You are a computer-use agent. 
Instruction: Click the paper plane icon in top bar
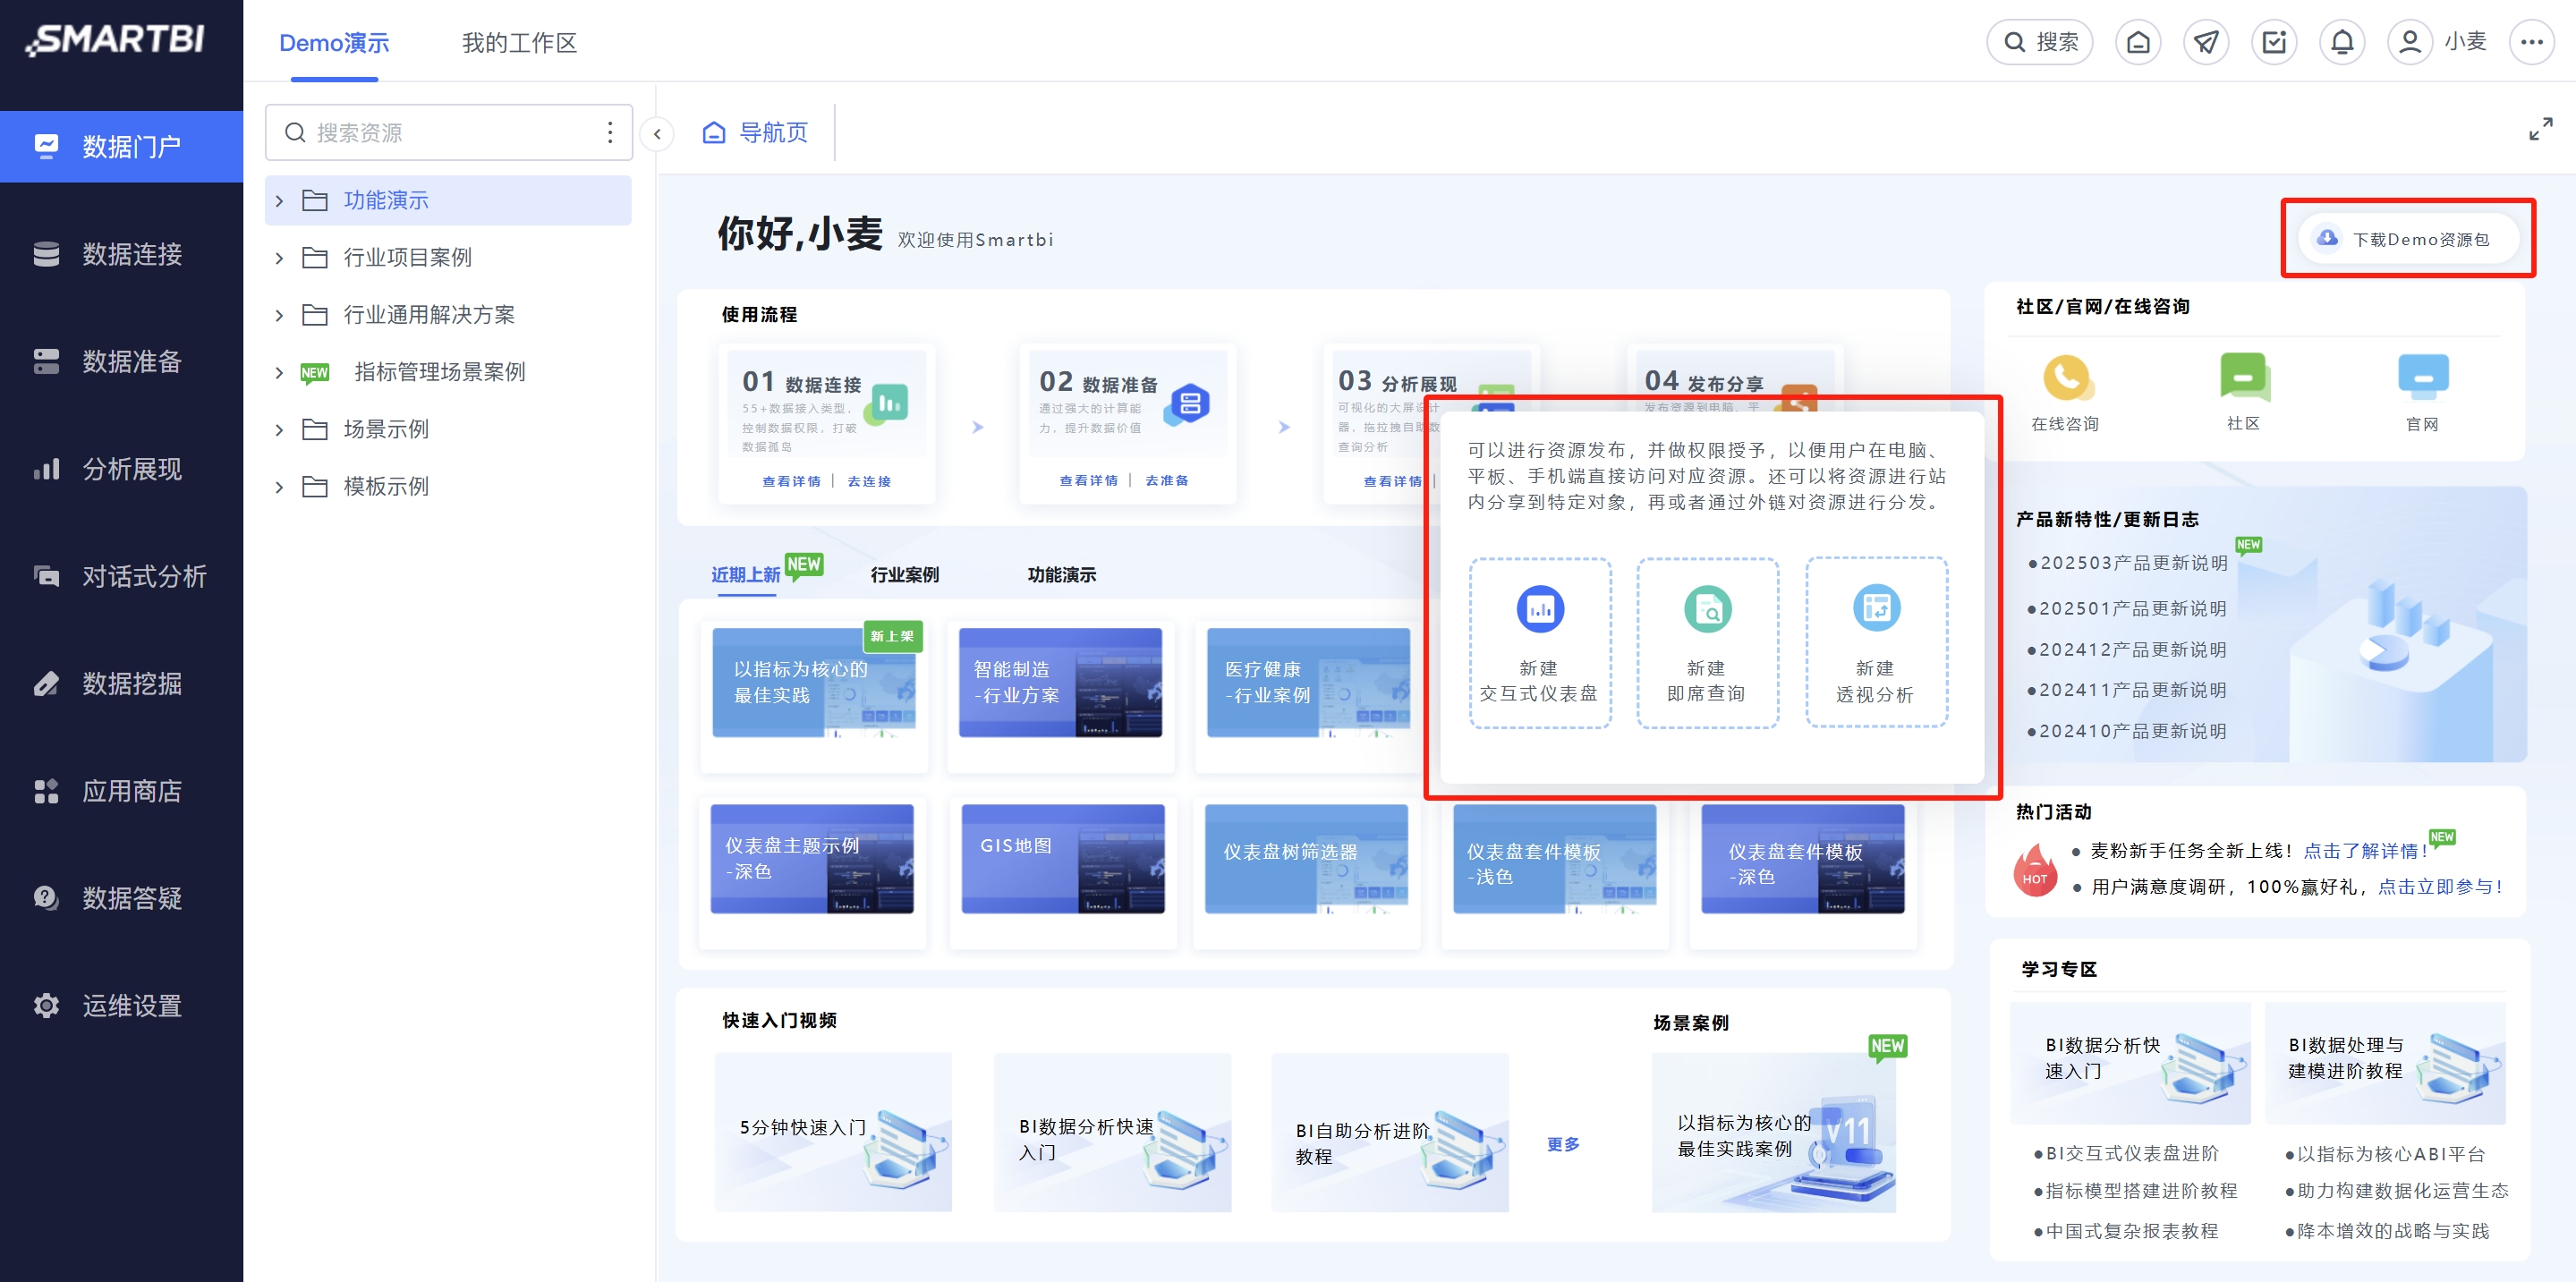pos(2205,42)
